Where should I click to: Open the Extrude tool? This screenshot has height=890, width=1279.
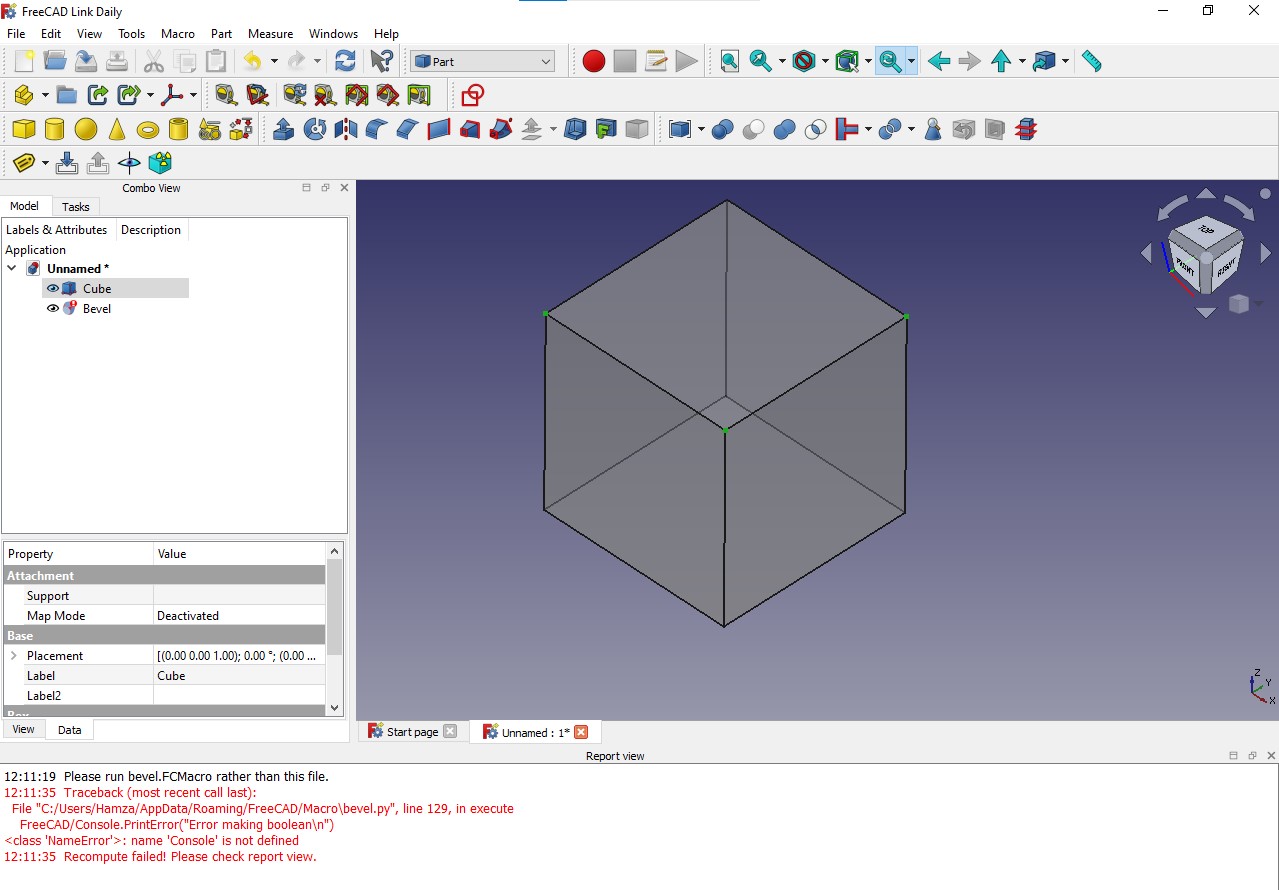click(x=283, y=128)
